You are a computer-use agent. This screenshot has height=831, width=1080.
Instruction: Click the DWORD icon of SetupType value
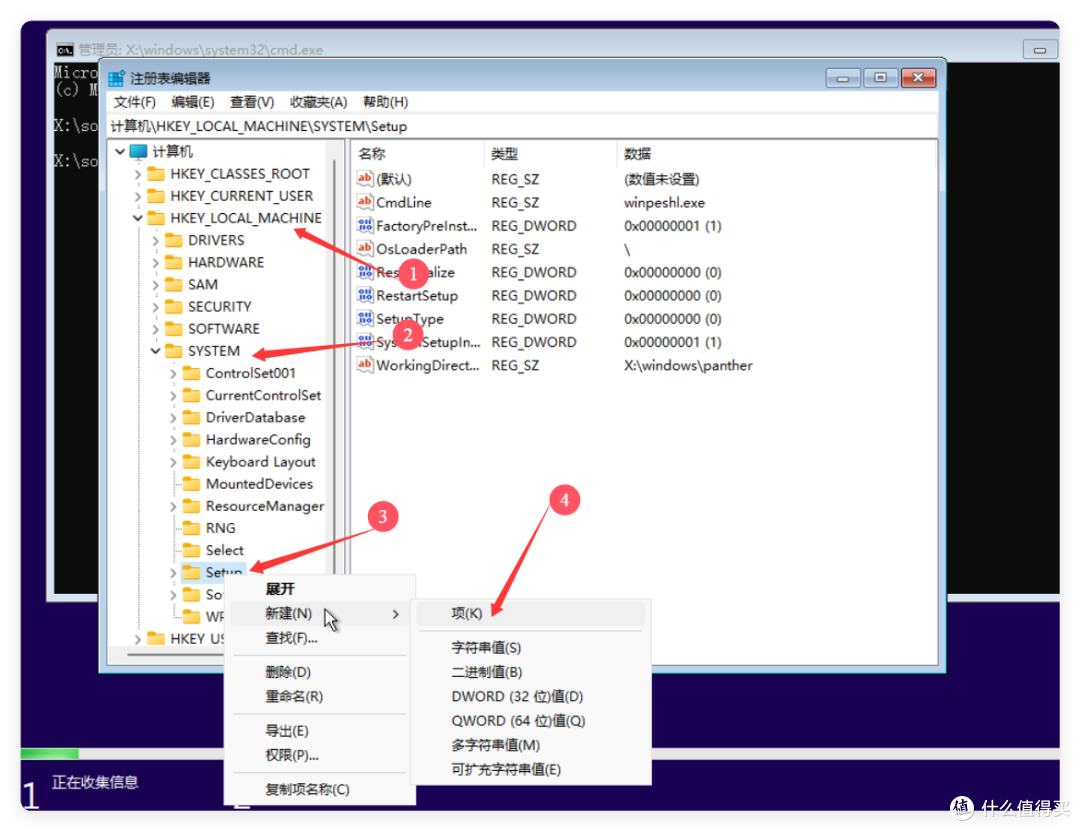(364, 318)
